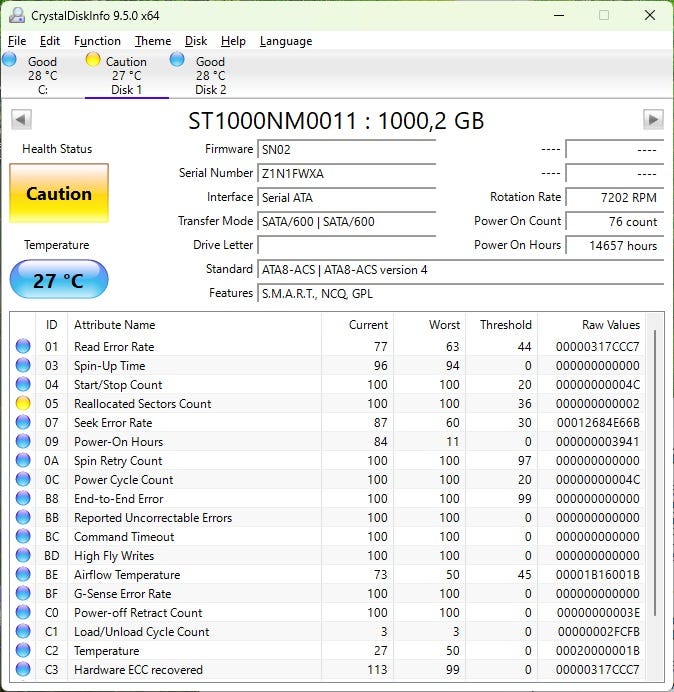Screen dimensions: 674x692
Task: Click the yellow Caution health status button
Action: pyautogui.click(x=58, y=194)
